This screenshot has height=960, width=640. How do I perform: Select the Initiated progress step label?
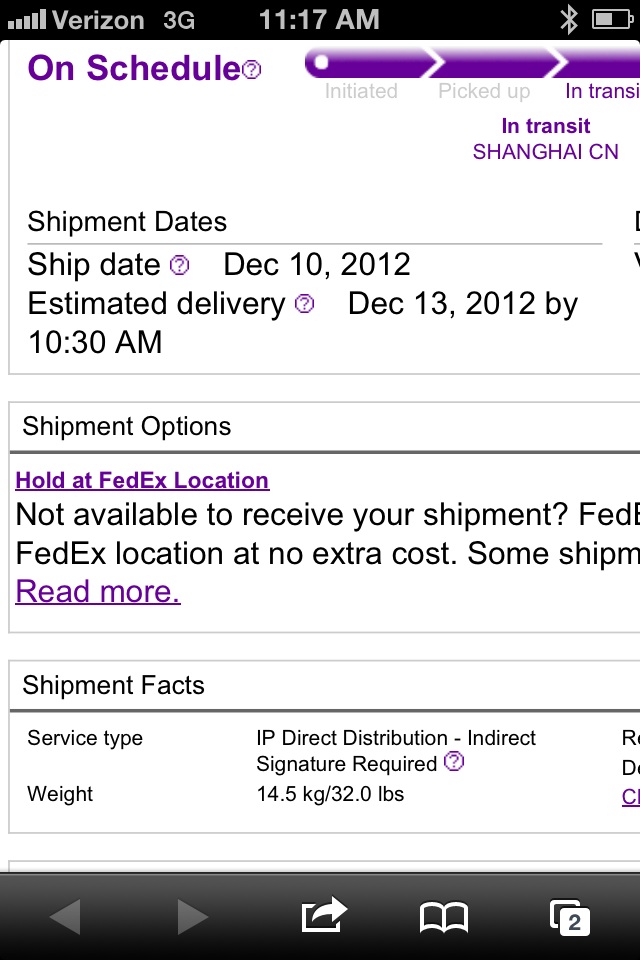pyautogui.click(x=361, y=91)
